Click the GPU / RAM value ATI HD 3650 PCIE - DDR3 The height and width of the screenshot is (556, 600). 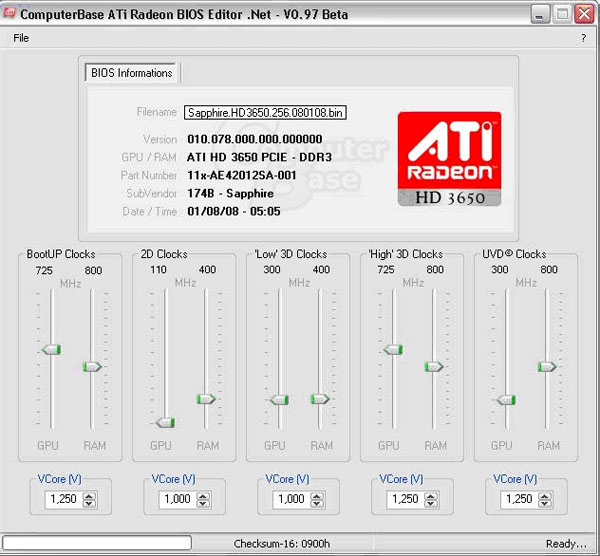[259, 157]
